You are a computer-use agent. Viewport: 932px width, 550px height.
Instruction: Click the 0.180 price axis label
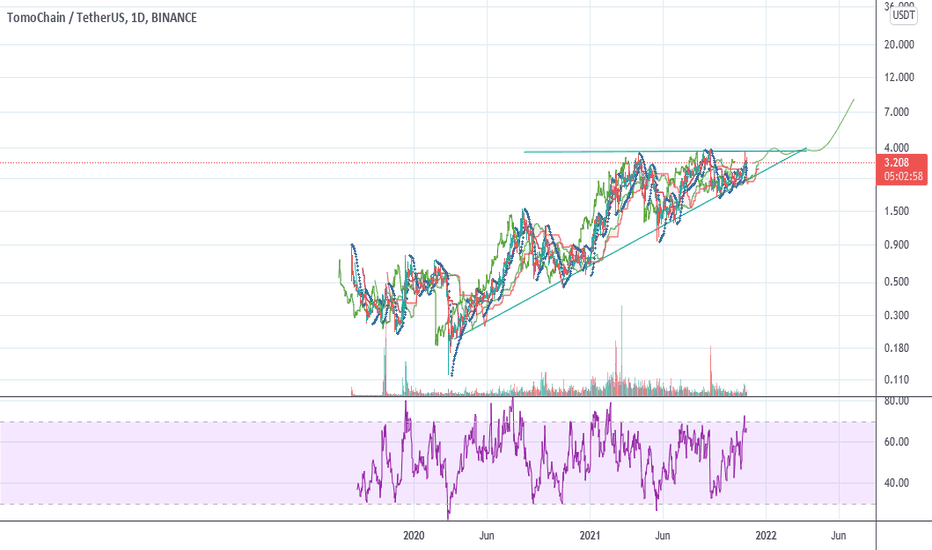click(x=897, y=348)
